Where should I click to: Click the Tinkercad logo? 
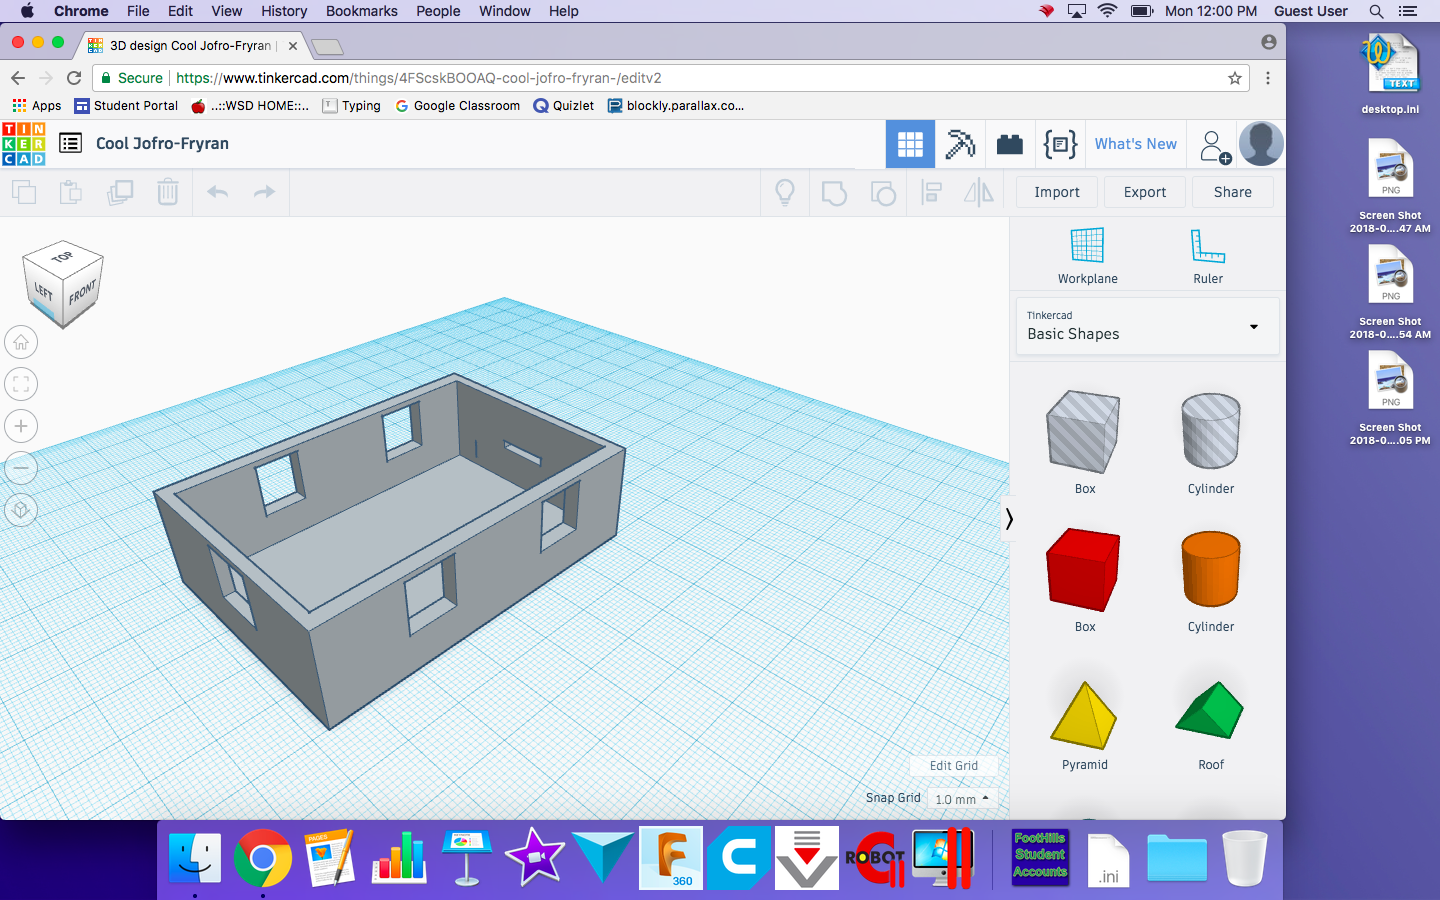[24, 144]
